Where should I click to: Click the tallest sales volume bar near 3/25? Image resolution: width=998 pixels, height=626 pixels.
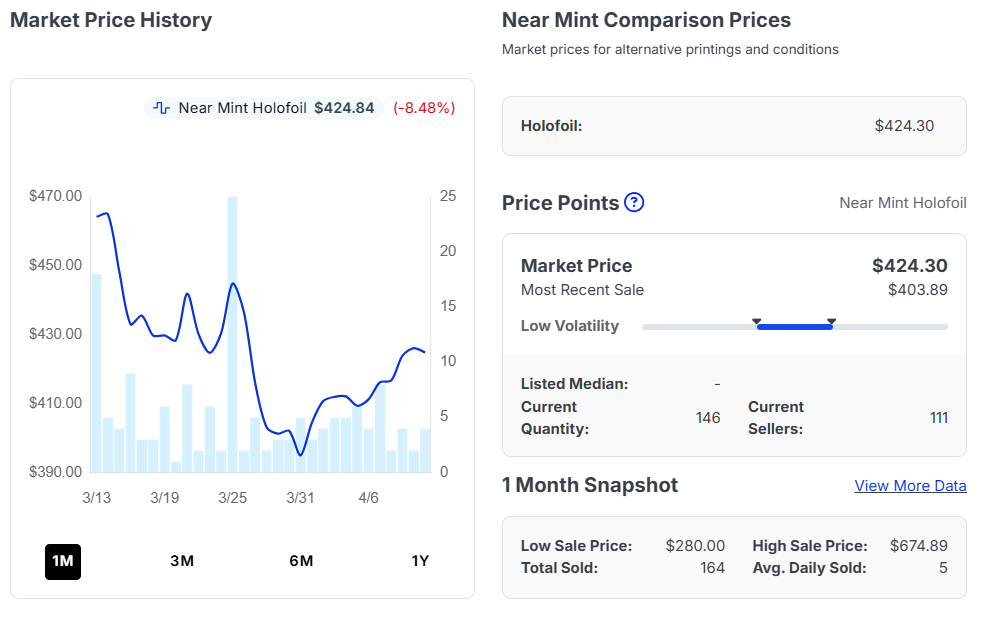[233, 335]
